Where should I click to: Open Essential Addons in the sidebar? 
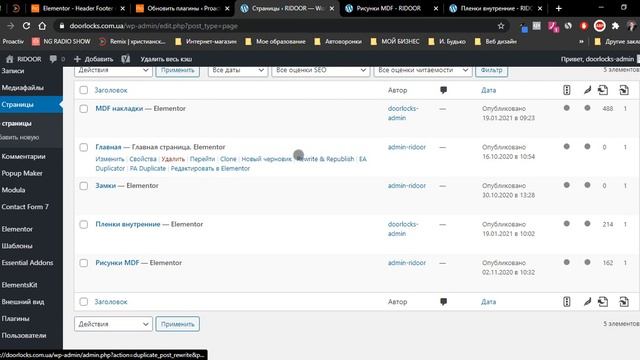(27, 263)
